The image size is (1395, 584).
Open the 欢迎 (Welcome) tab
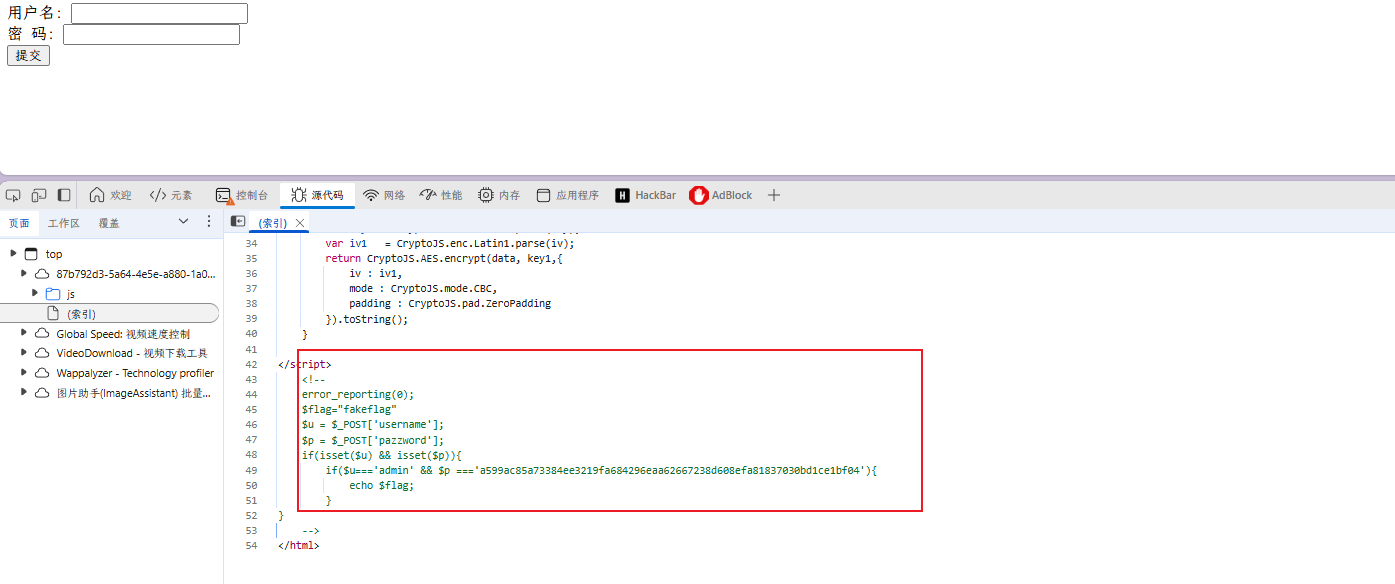point(110,195)
